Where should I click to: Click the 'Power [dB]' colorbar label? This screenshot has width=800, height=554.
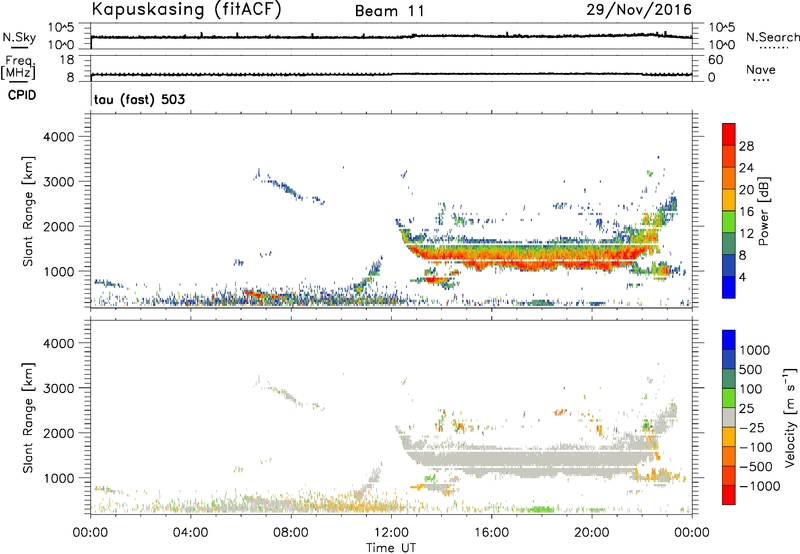[x=764, y=211]
